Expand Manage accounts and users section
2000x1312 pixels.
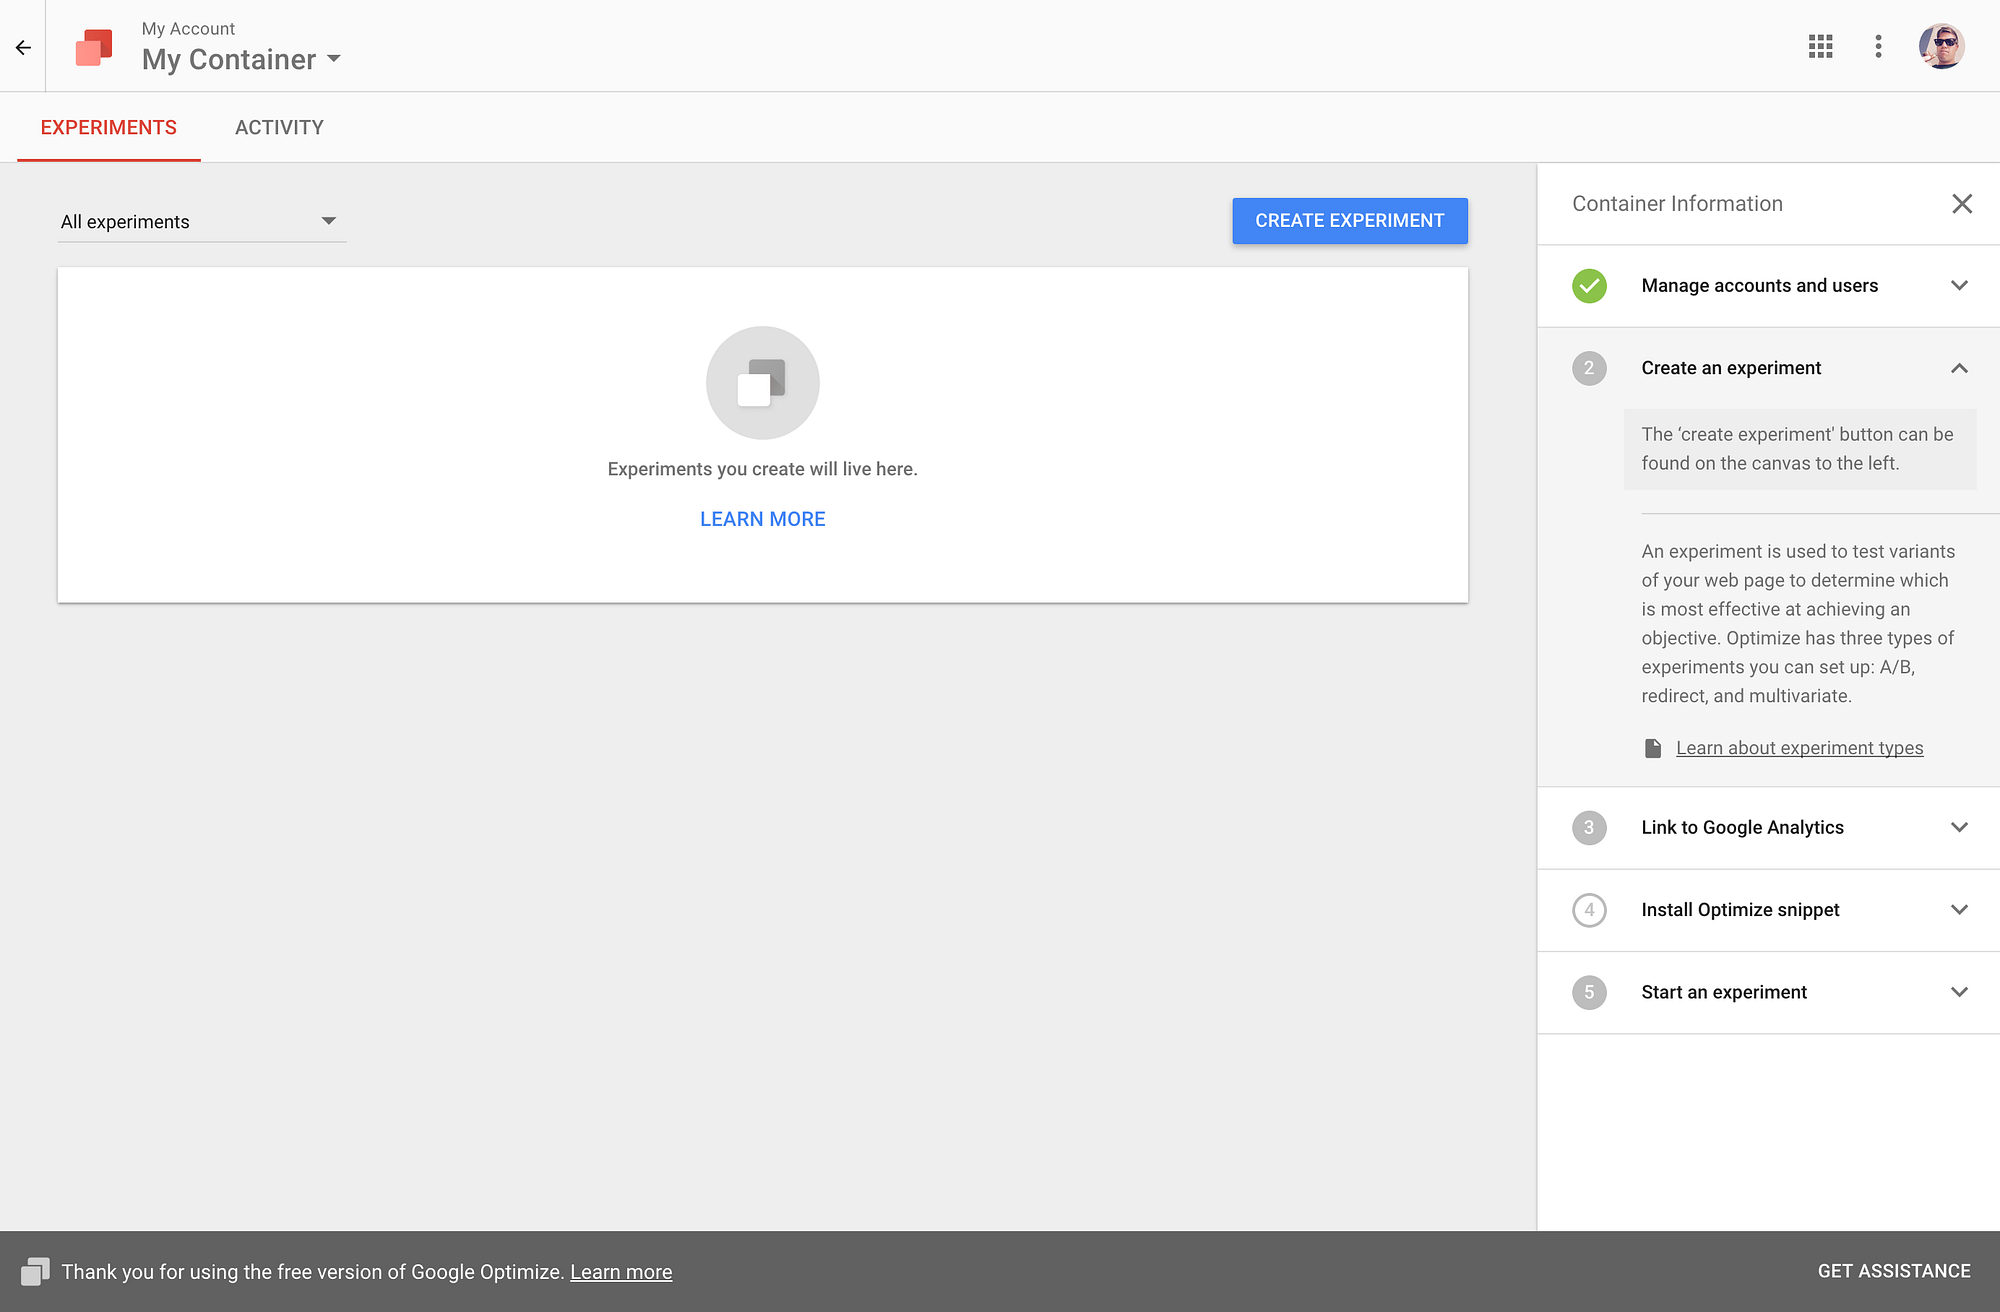(x=1959, y=286)
